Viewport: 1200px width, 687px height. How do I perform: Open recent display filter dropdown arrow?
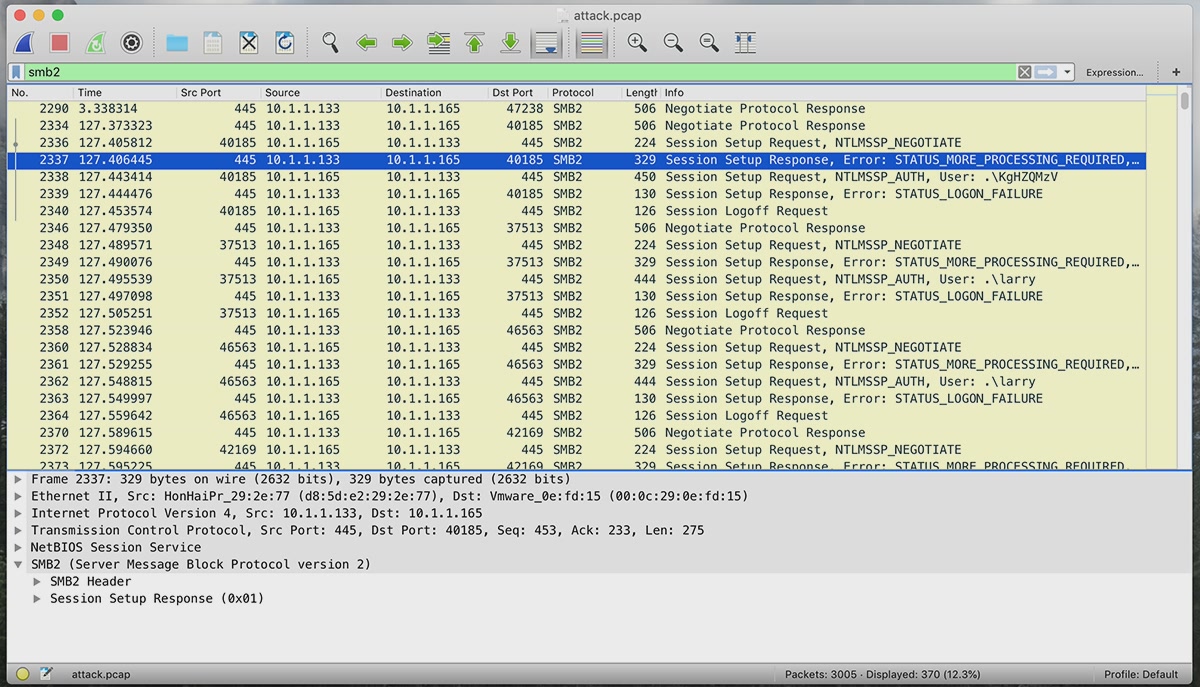(x=1068, y=72)
